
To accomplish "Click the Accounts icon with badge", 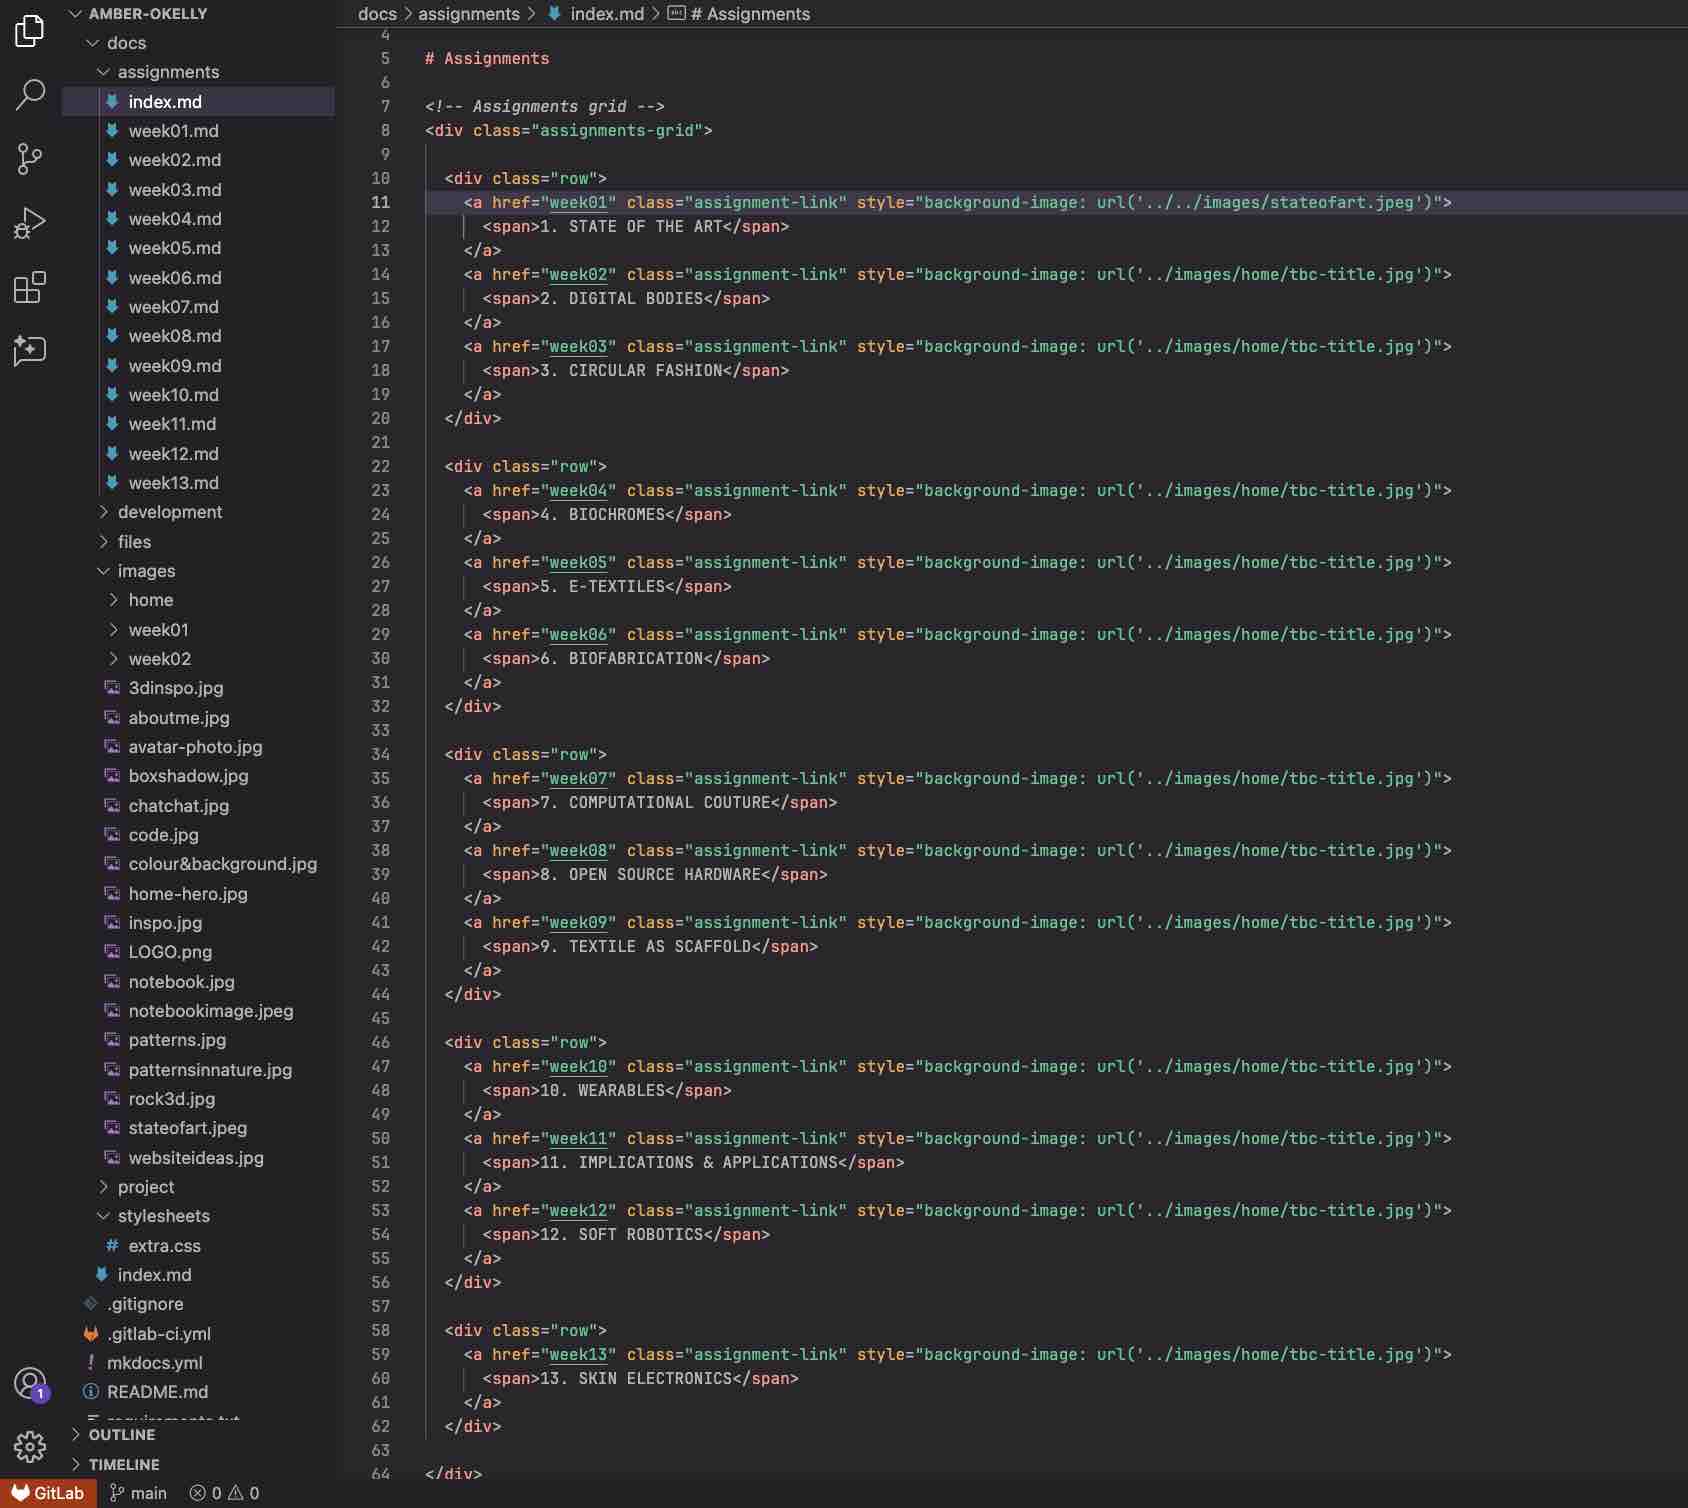I will 30,1384.
